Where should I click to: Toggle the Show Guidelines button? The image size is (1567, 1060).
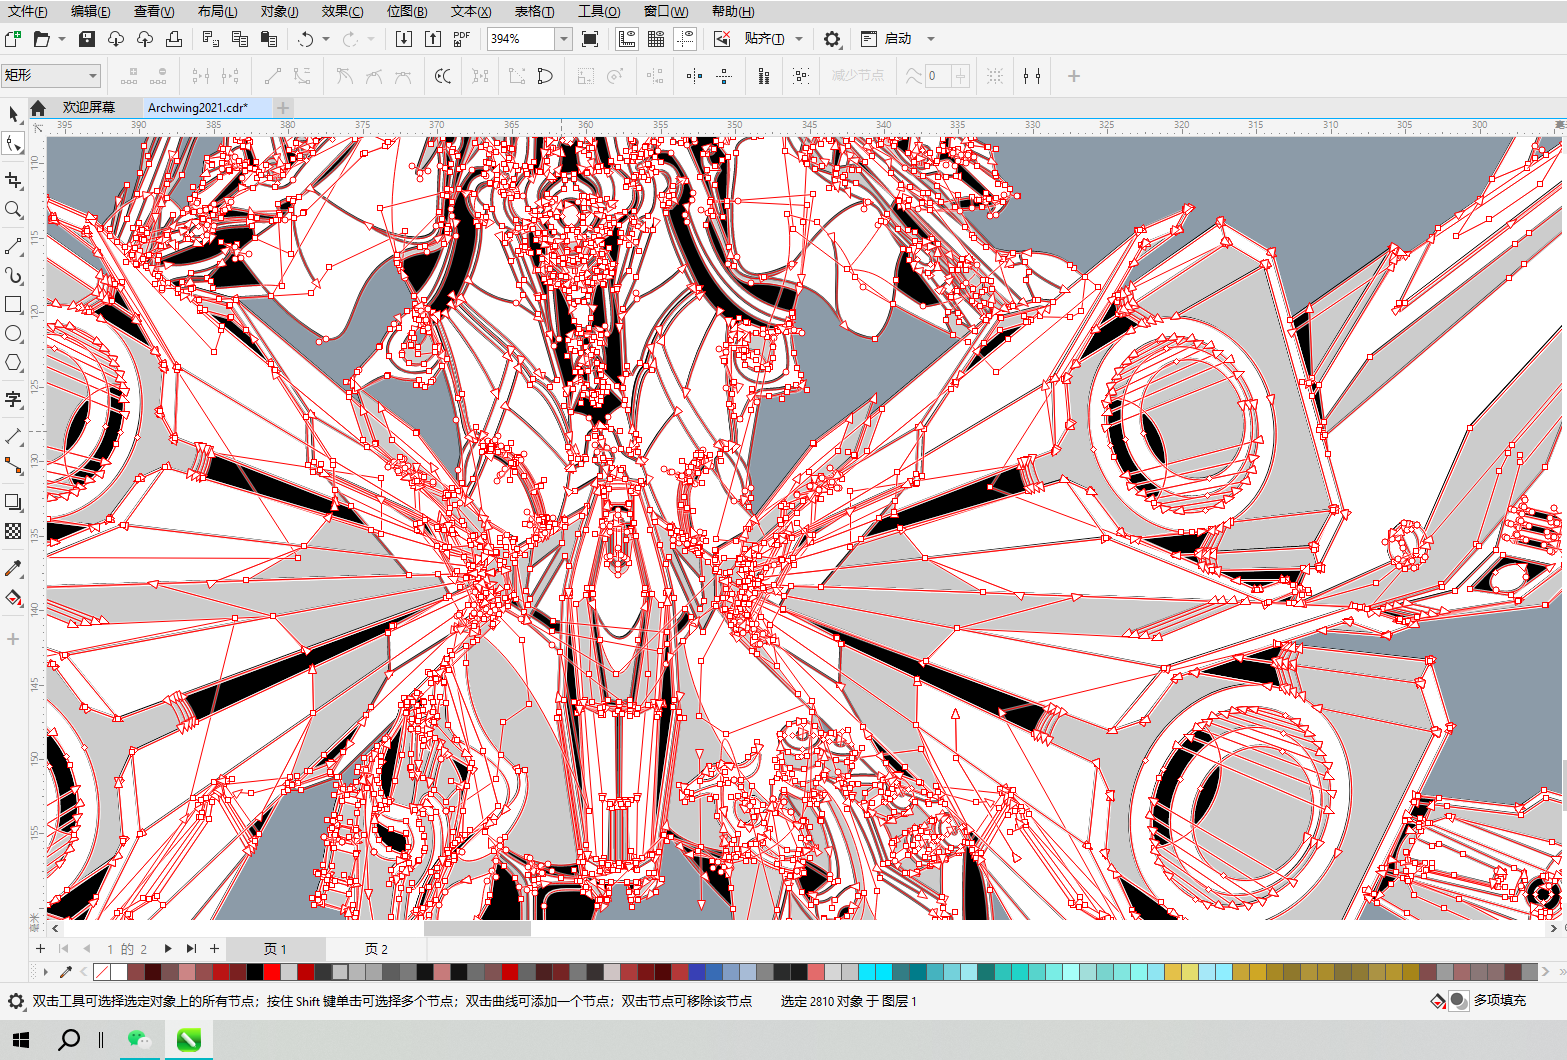685,39
